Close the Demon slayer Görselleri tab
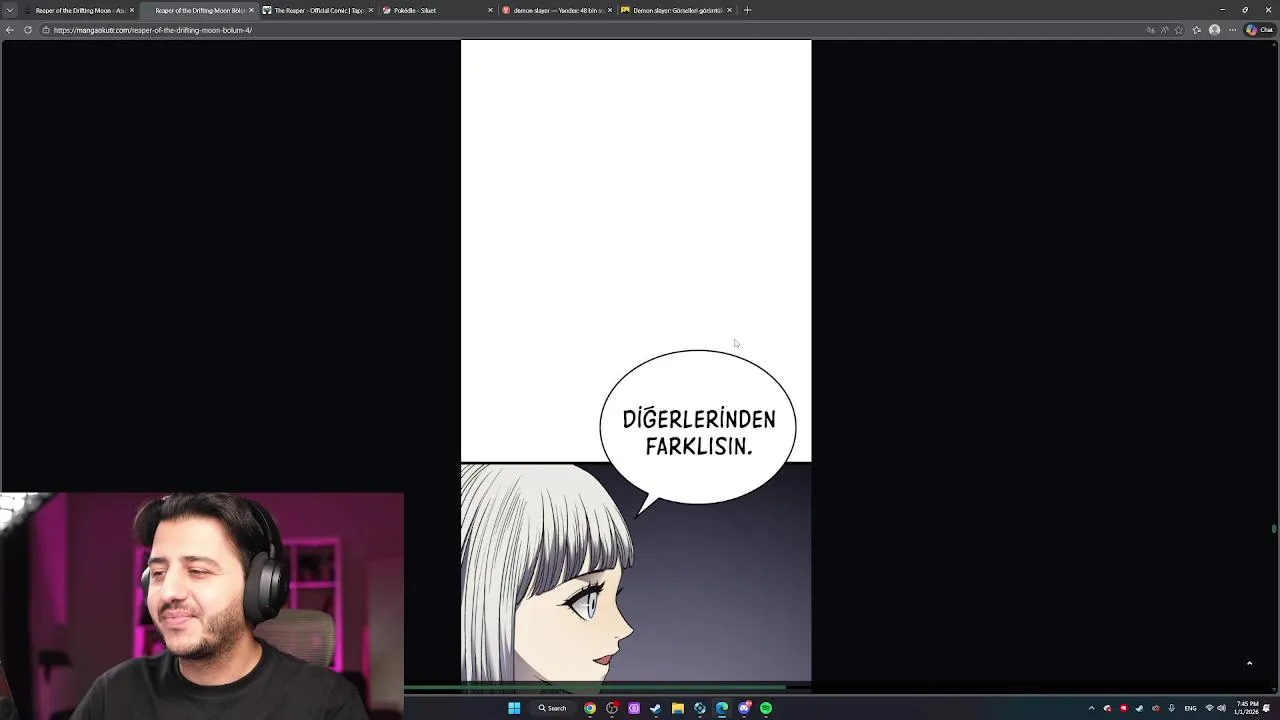The image size is (1280, 720). (729, 10)
